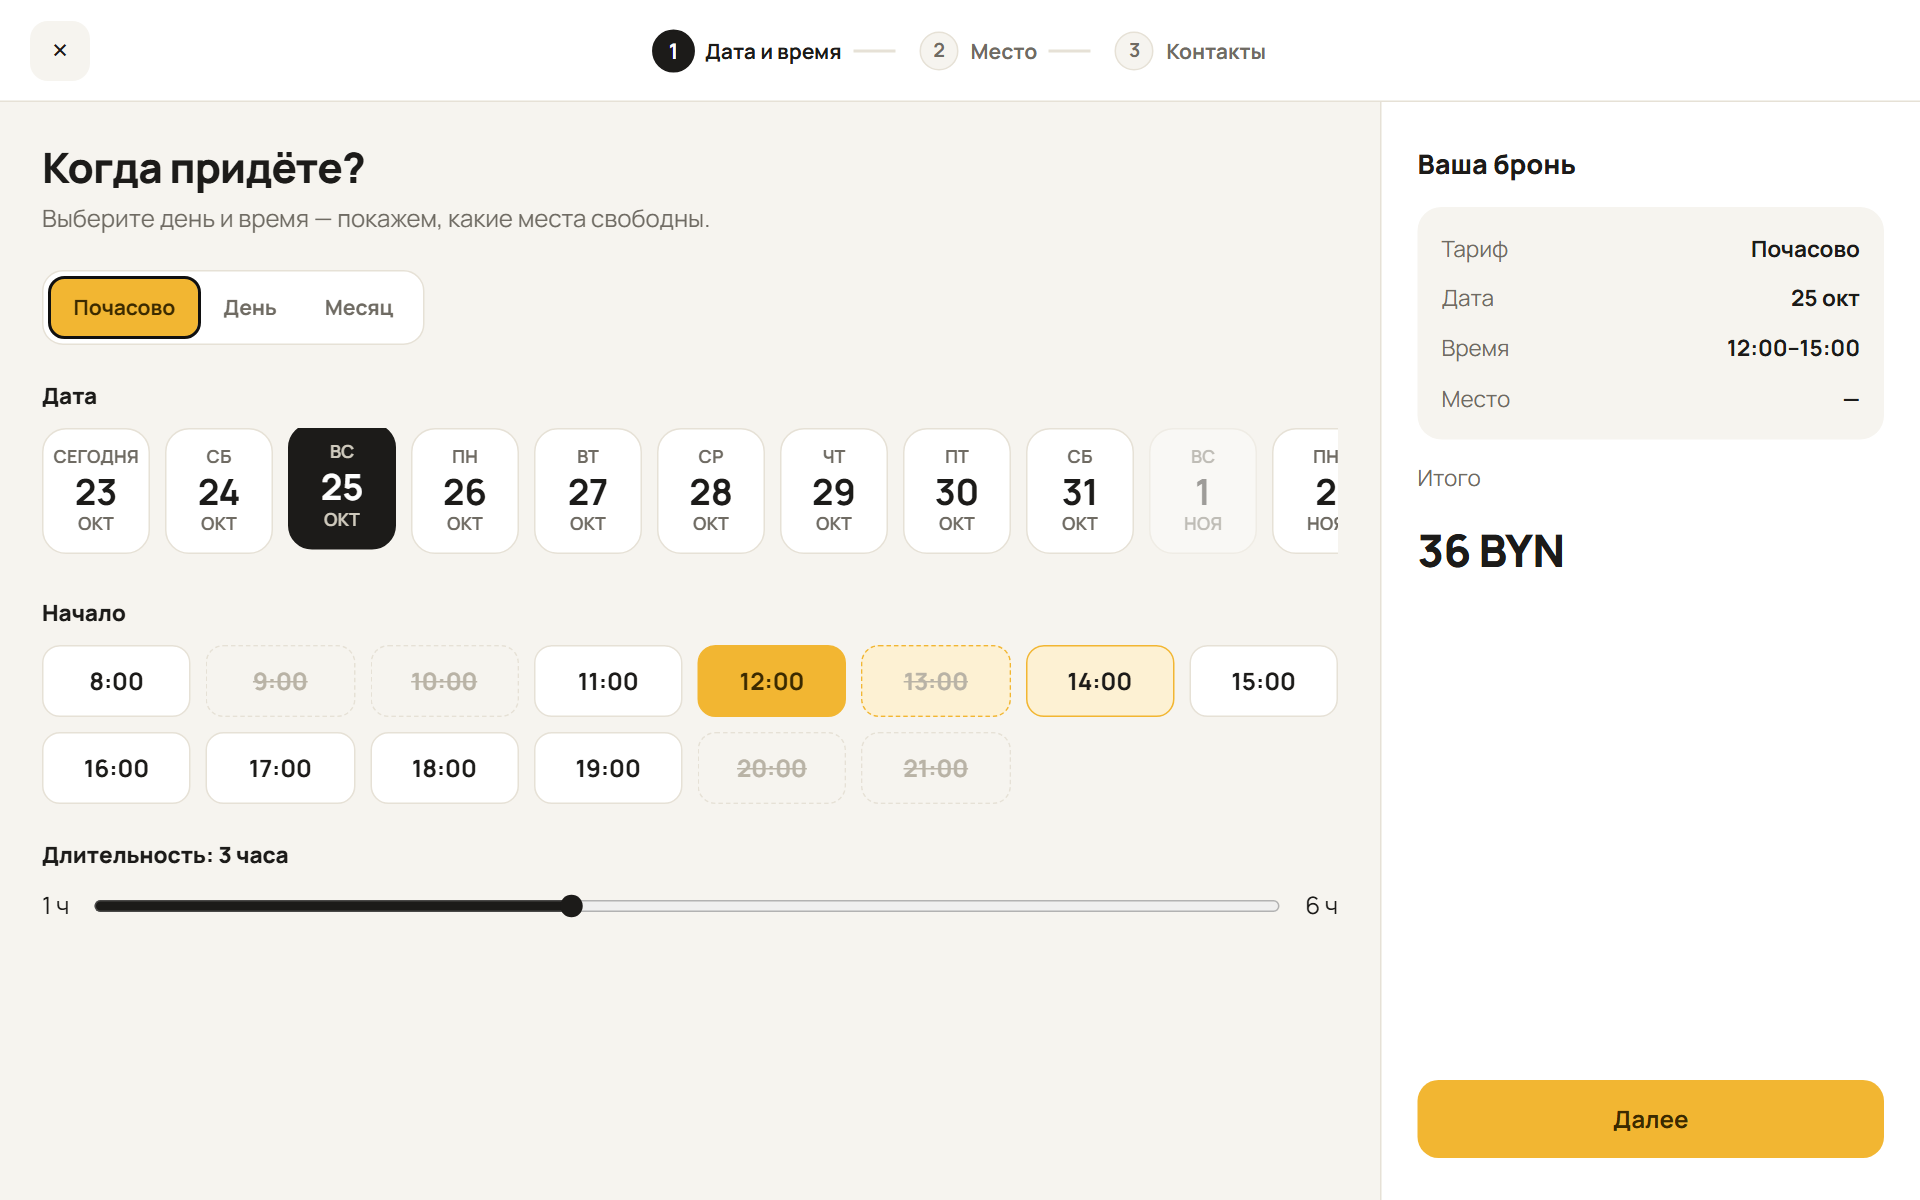This screenshot has width=1920, height=1200.
Task: Click the 36 BYN total amount
Action: pos(1491,552)
